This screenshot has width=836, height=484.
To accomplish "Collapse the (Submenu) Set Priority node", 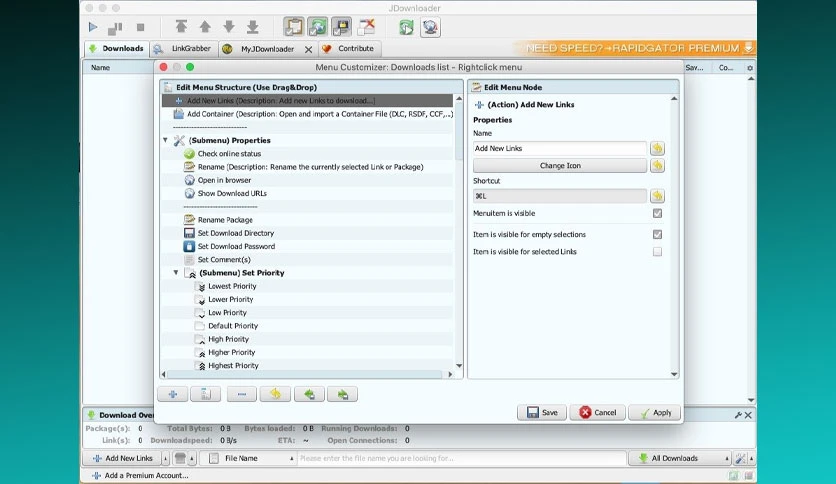I will (176, 272).
